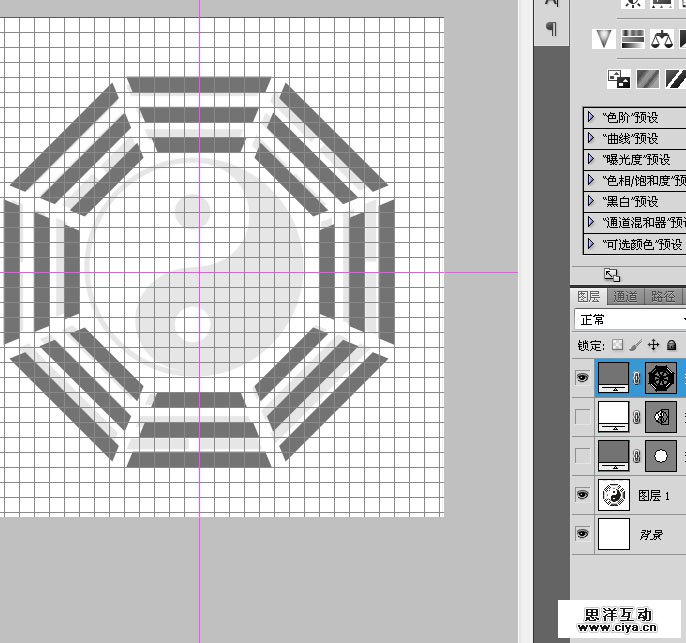686x643 pixels.
Task: Click the lock transparent pixels icon
Action: pyautogui.click(x=617, y=345)
